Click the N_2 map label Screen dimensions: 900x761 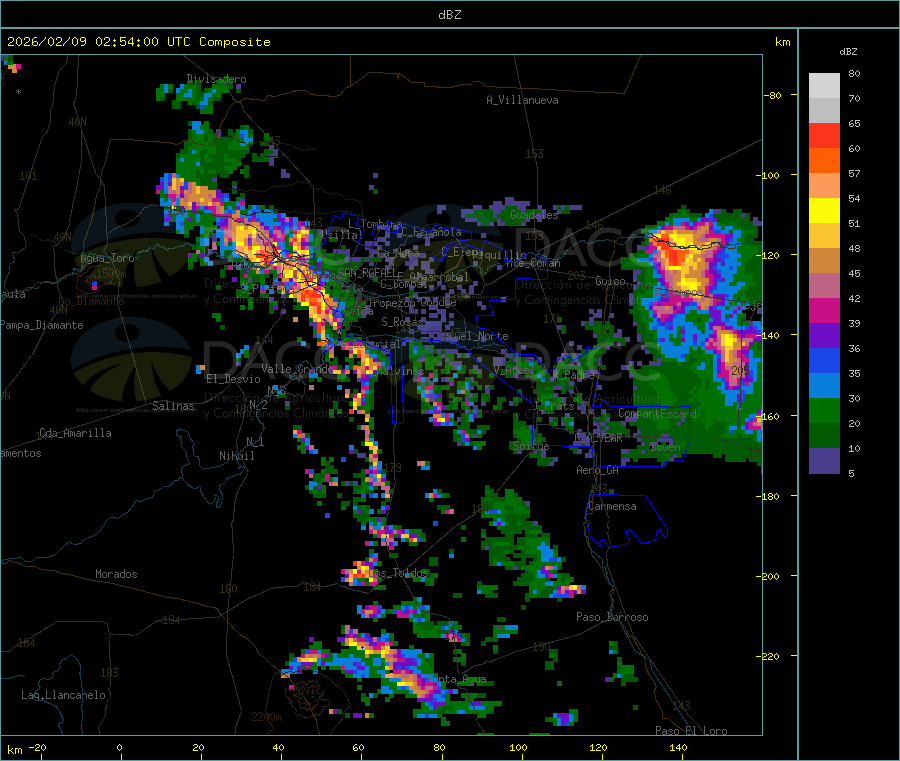[258, 403]
